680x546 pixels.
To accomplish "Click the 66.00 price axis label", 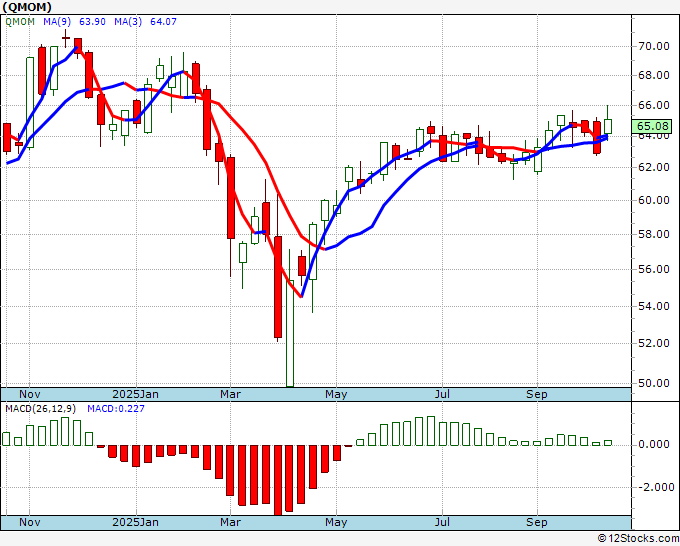I will [x=654, y=105].
